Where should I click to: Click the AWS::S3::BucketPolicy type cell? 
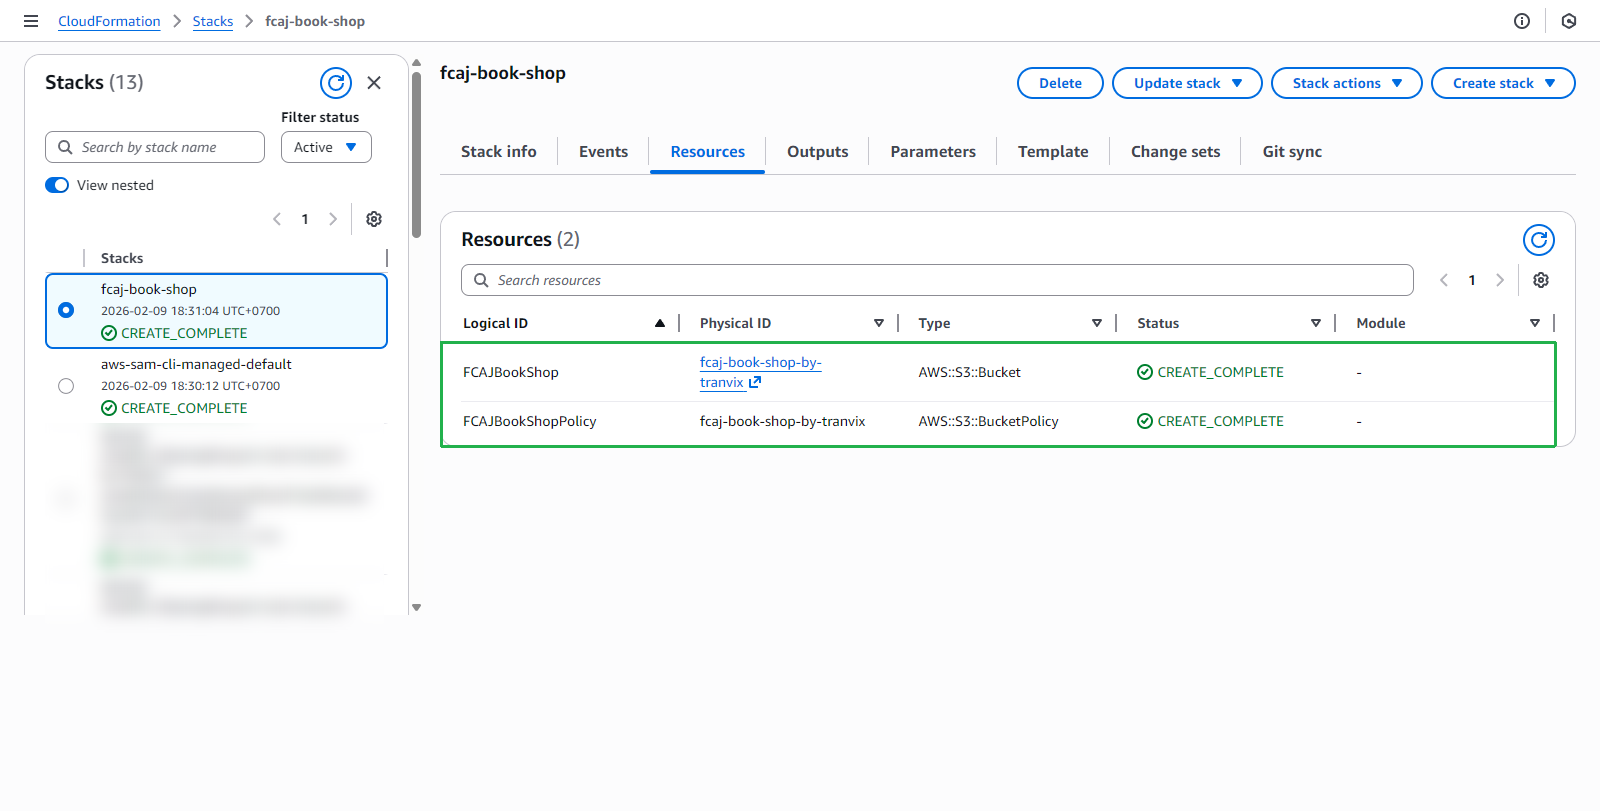pyautogui.click(x=989, y=421)
